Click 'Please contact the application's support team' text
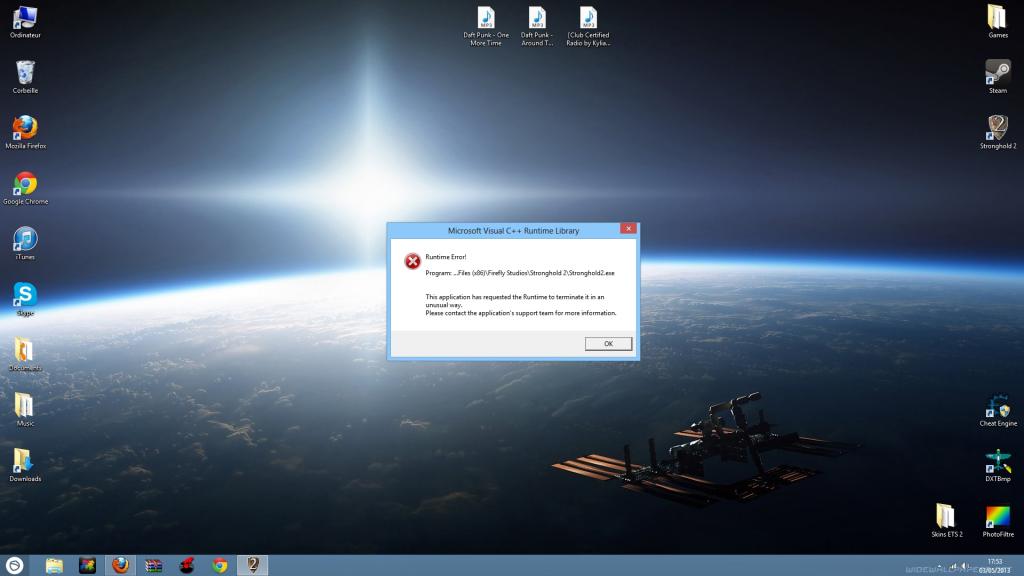The image size is (1024, 576). [520, 313]
